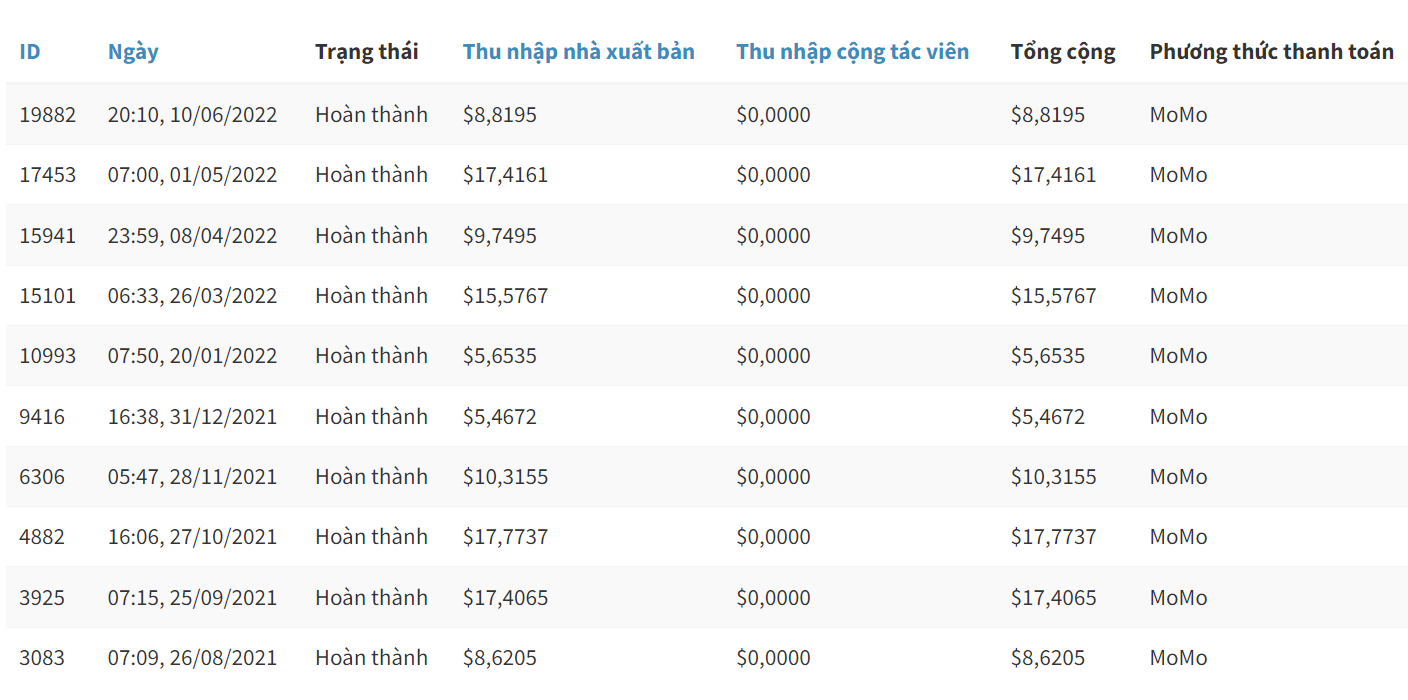The height and width of the screenshot is (700, 1408).
Task: Select total amount $5,4672
Action: click(x=1047, y=417)
